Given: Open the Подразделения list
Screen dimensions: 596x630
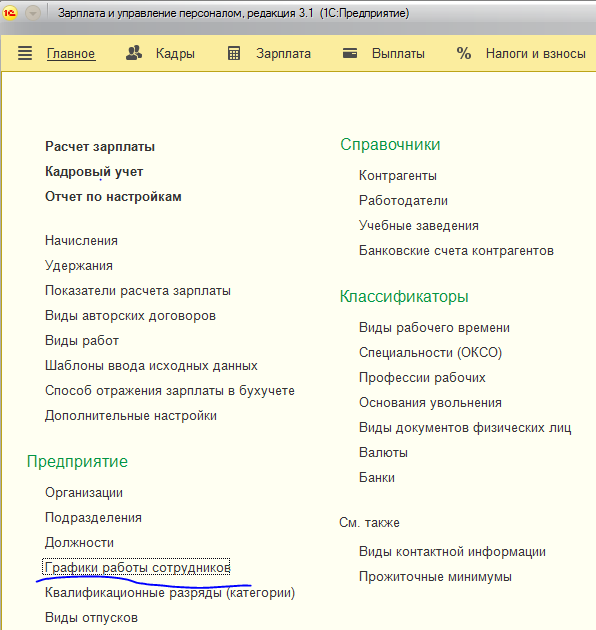Looking at the screenshot, I should [x=93, y=518].
